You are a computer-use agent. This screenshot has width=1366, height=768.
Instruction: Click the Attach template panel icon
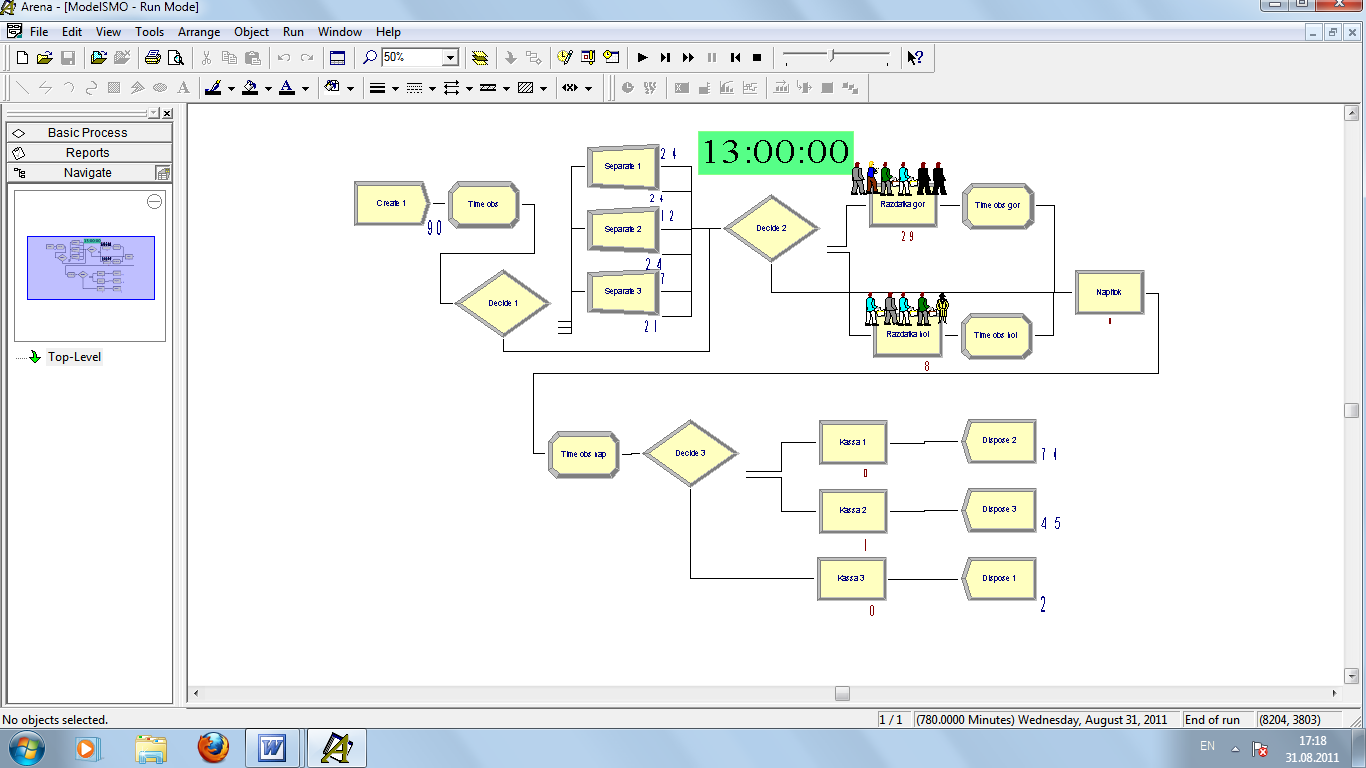(98, 58)
